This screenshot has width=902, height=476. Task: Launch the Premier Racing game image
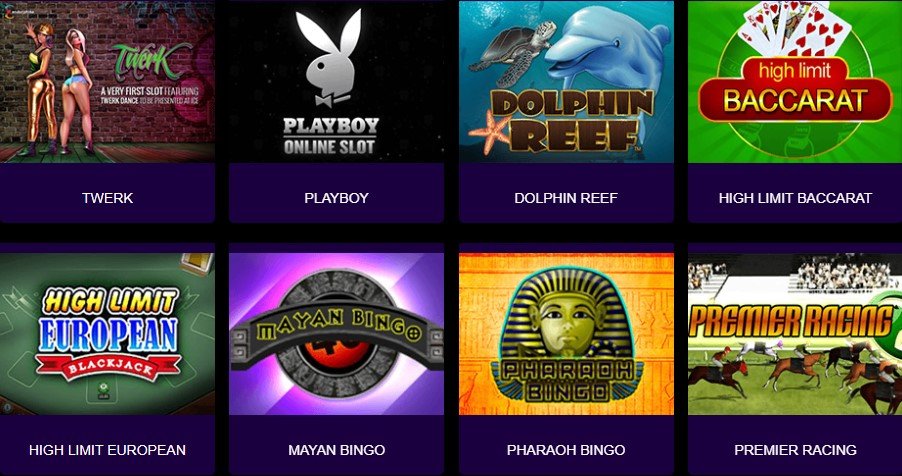[x=795, y=334]
